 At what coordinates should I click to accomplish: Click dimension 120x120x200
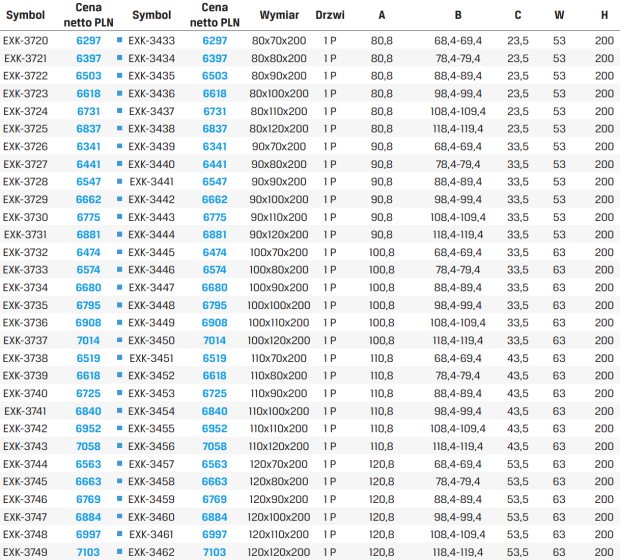coord(279,553)
